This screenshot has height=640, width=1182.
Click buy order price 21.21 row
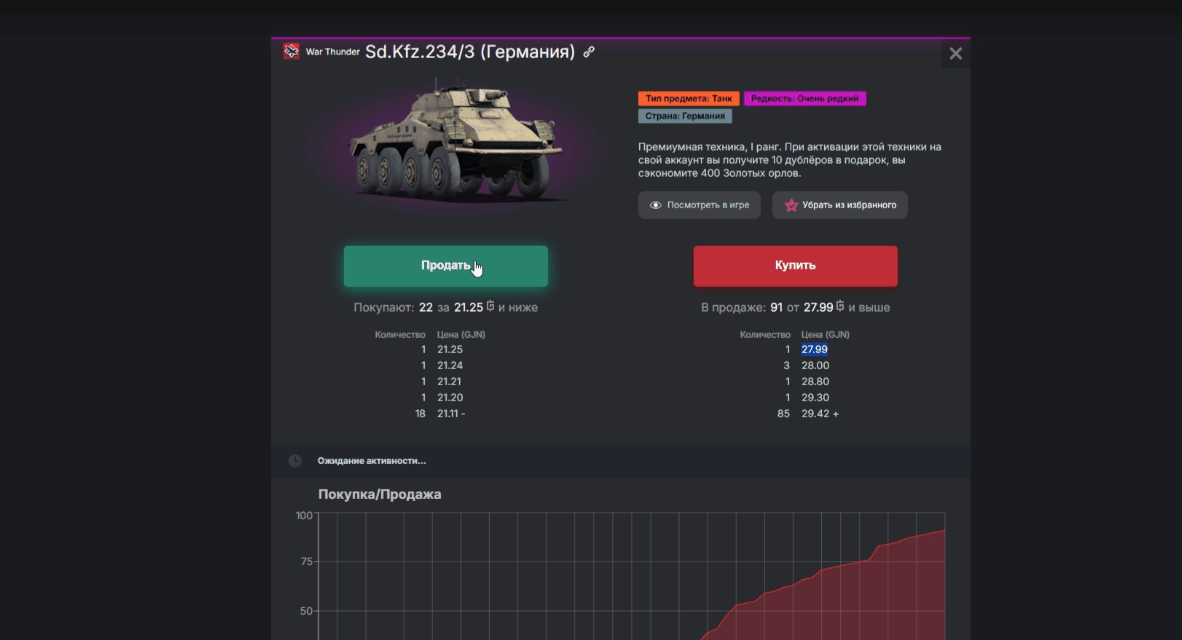click(x=442, y=381)
